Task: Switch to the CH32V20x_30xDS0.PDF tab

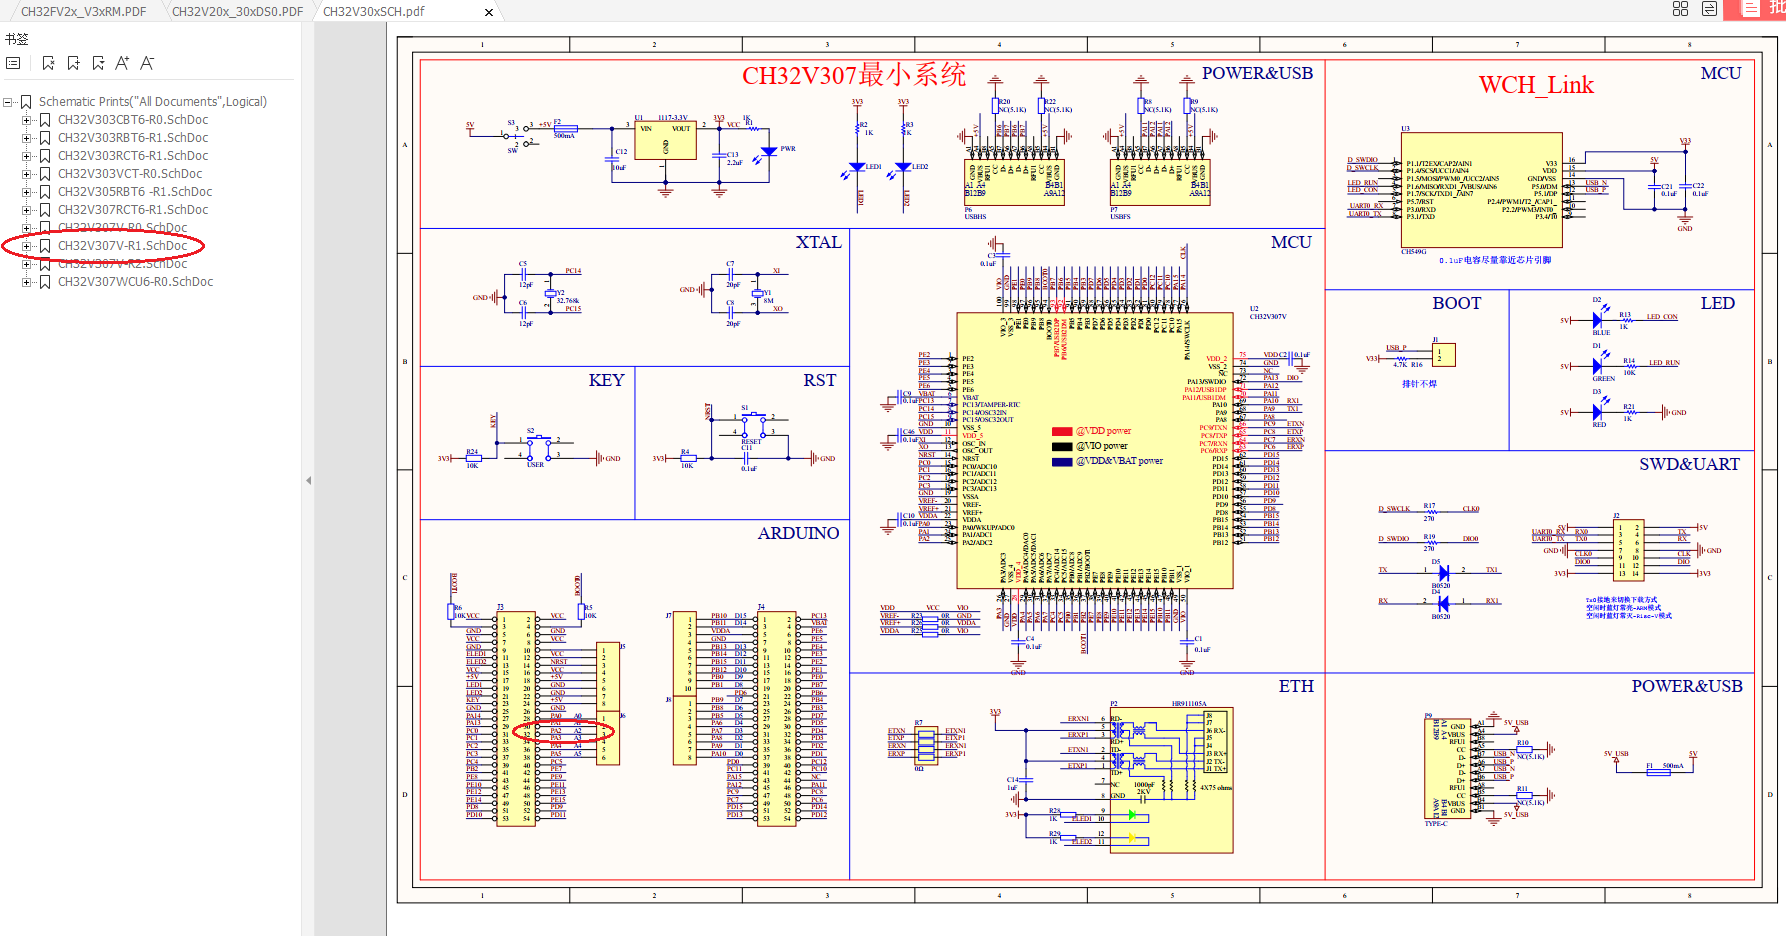Action: point(237,12)
